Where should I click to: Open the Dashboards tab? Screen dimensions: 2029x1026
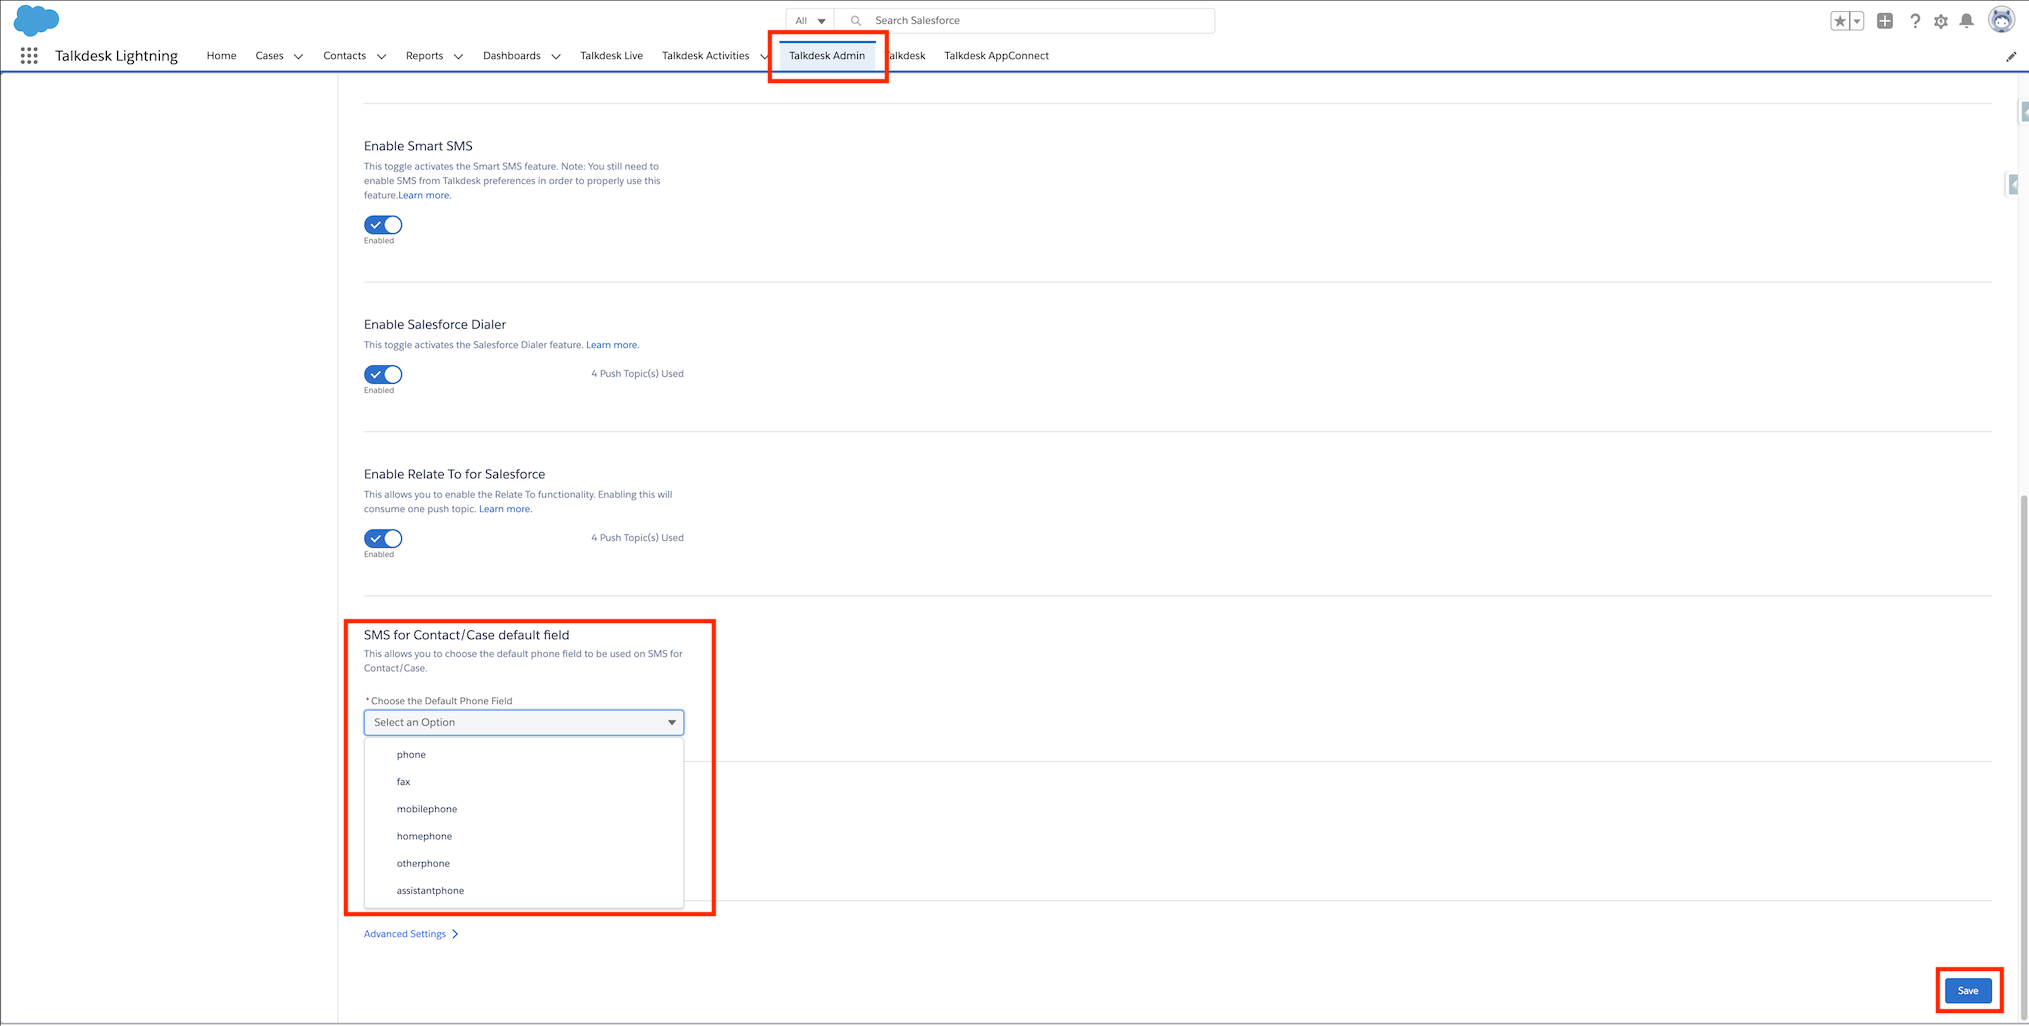pyautogui.click(x=511, y=56)
